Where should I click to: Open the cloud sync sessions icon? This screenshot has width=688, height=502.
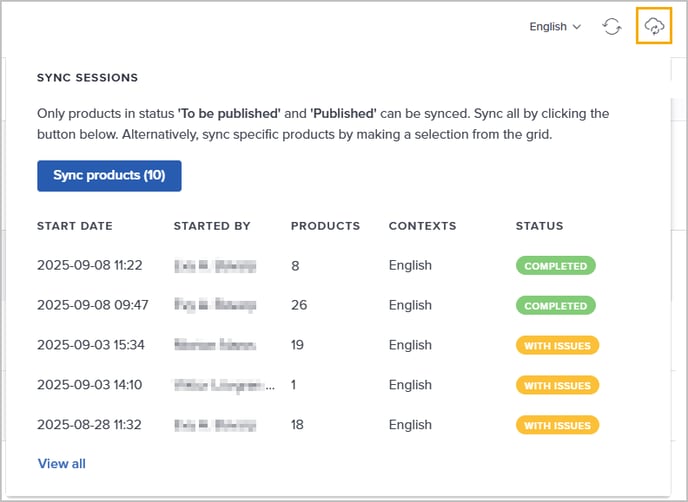[x=654, y=26]
